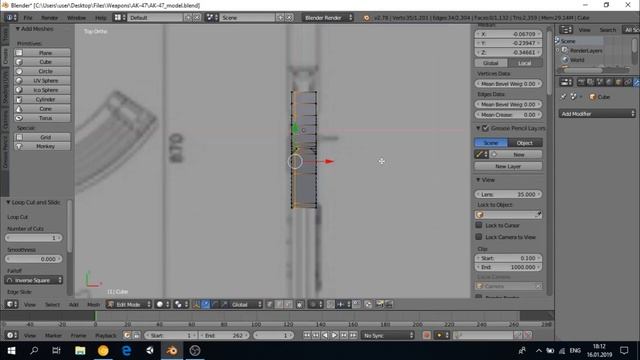The image size is (640, 360).
Task: Enable Lock to Cursor checkbox
Action: pyautogui.click(x=479, y=225)
